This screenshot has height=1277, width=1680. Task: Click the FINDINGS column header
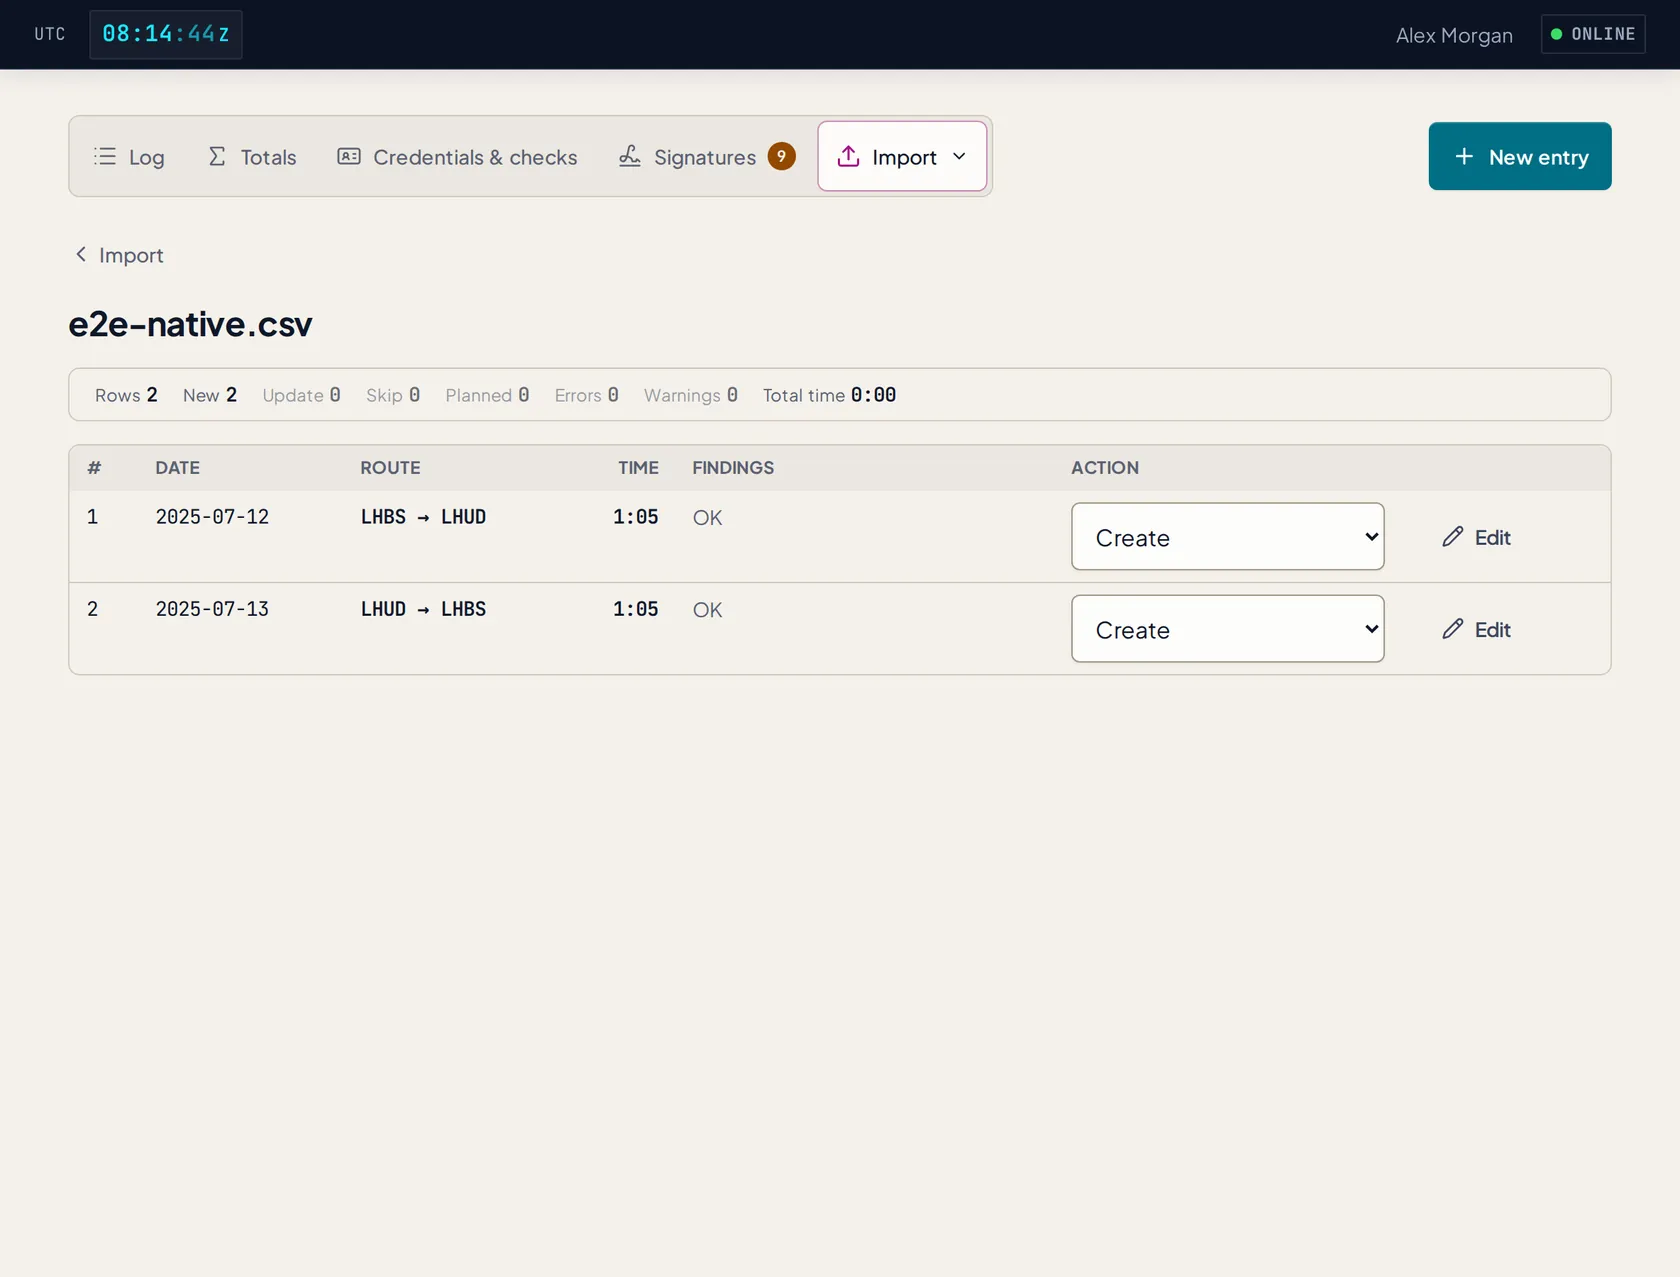click(733, 467)
